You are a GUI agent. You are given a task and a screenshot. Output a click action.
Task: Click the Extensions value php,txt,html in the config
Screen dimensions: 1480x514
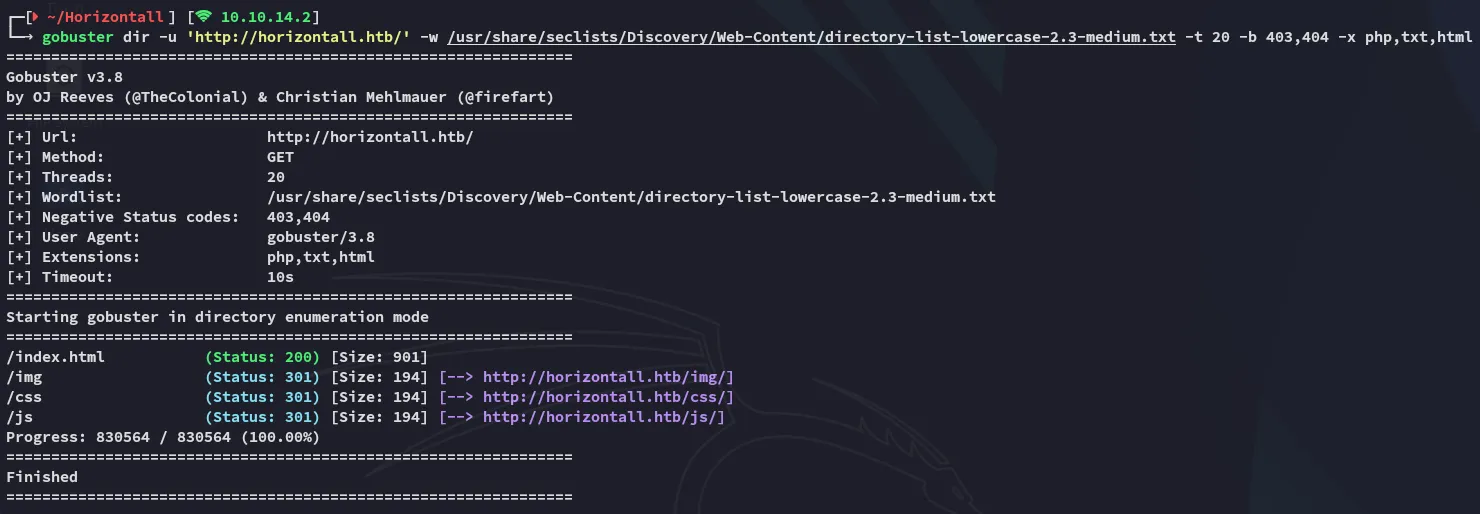click(x=320, y=257)
